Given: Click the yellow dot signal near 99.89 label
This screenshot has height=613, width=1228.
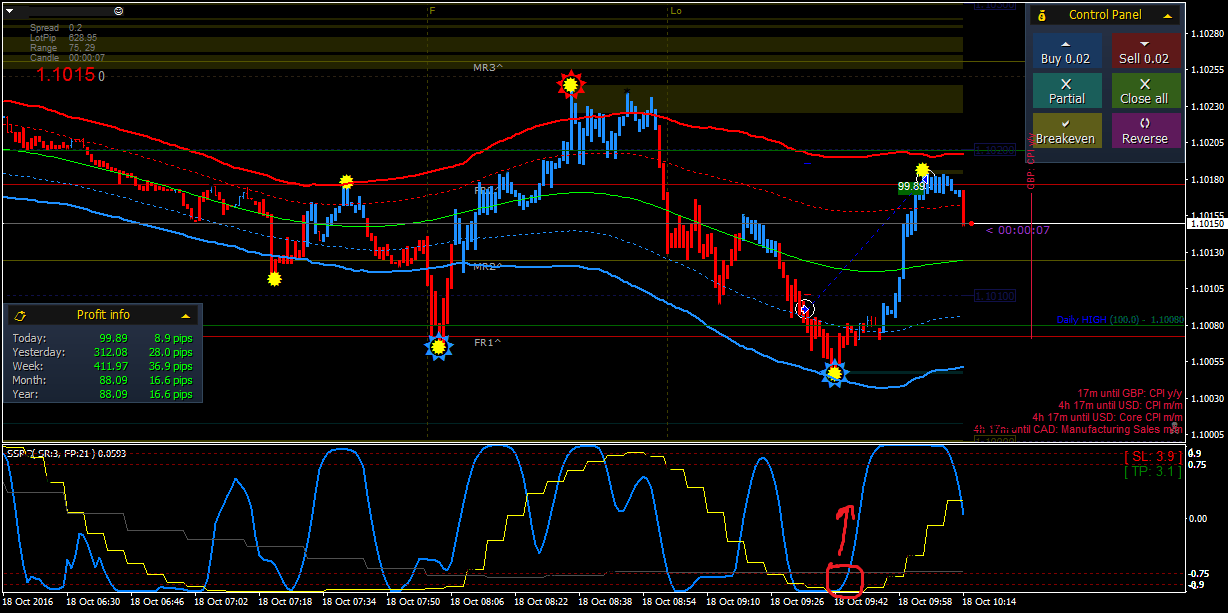Looking at the screenshot, I should click(922, 171).
